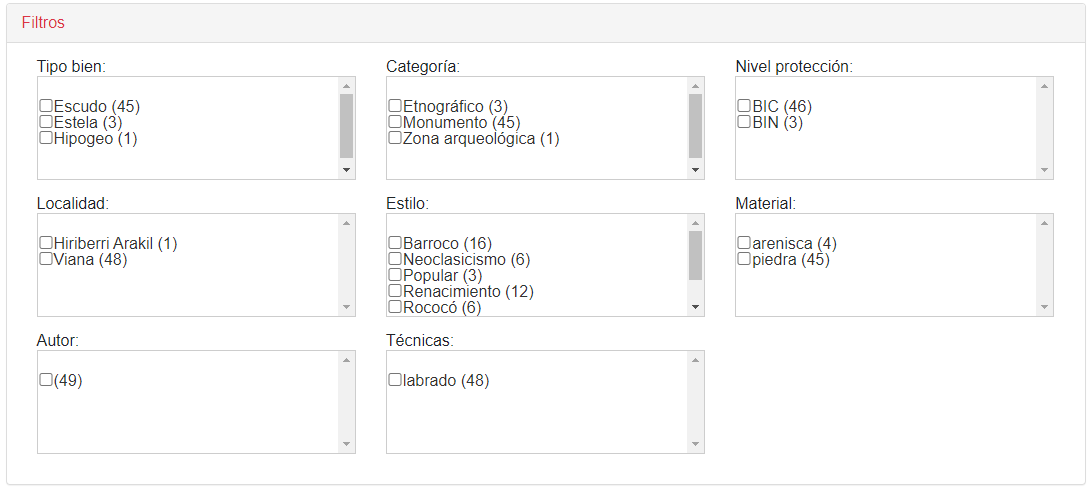Click the Filtros panel heading
Image resolution: width=1091 pixels, height=491 pixels.
pos(43,22)
